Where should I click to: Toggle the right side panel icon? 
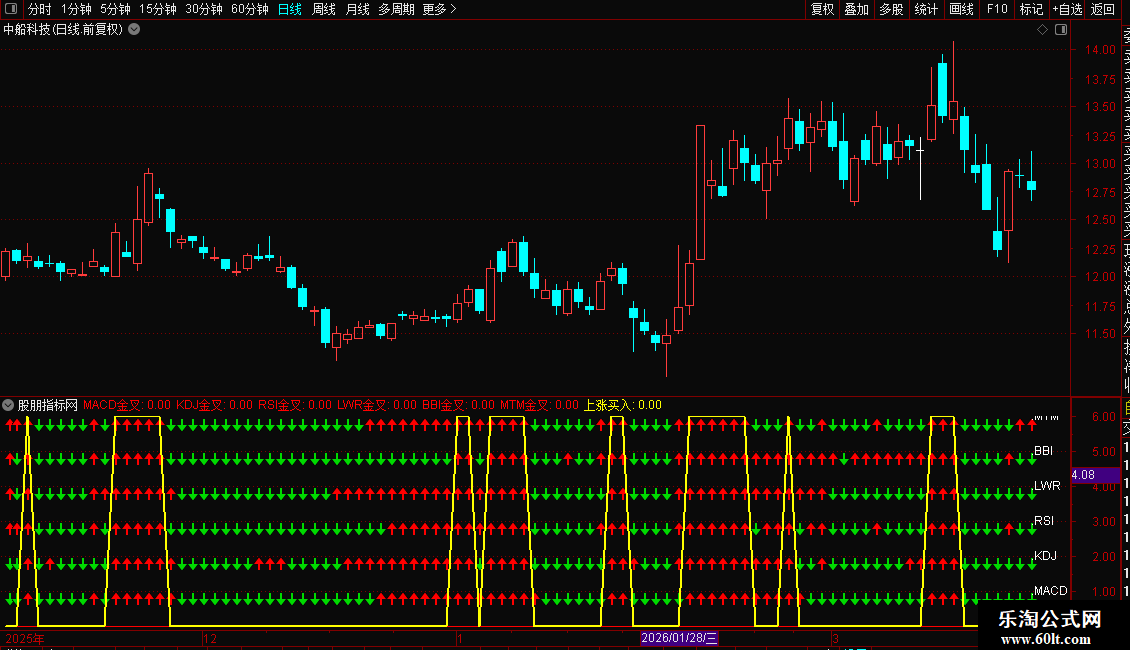[x=1061, y=30]
